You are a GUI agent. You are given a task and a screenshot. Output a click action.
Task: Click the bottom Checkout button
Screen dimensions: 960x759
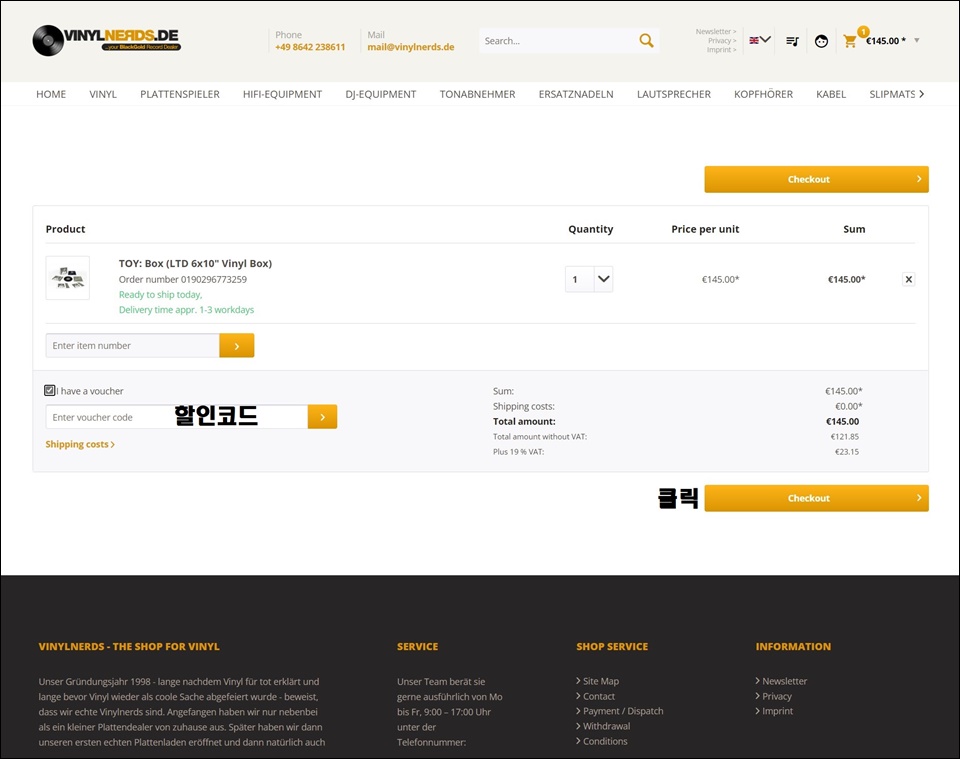coord(816,498)
